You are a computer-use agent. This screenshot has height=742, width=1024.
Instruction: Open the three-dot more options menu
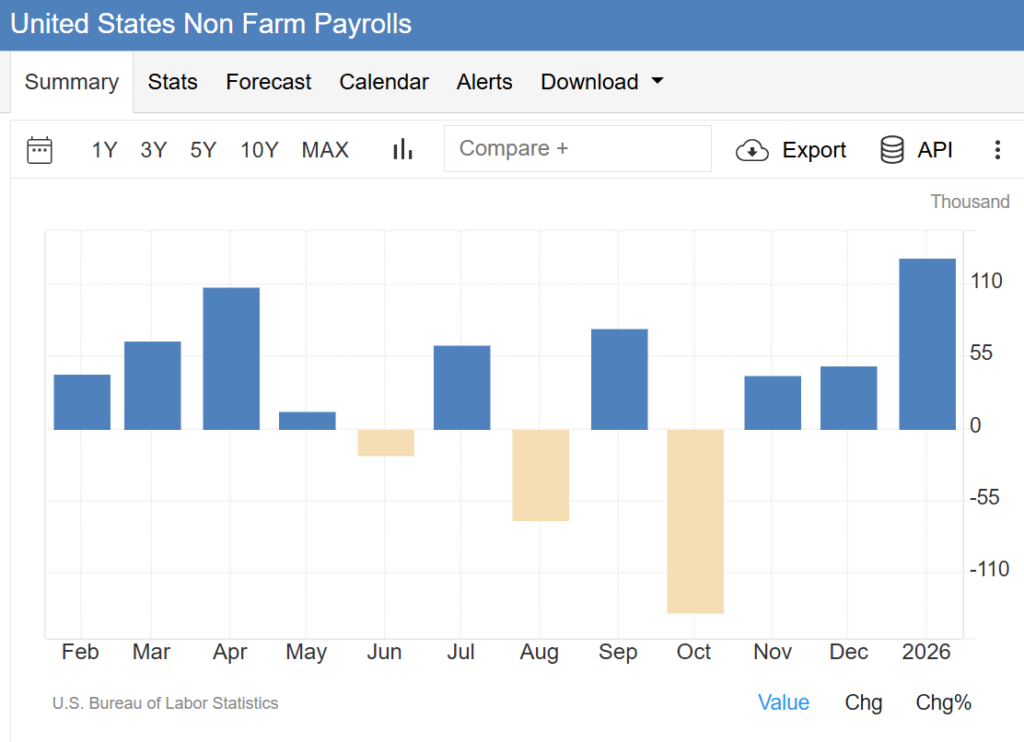pyautogui.click(x=997, y=150)
